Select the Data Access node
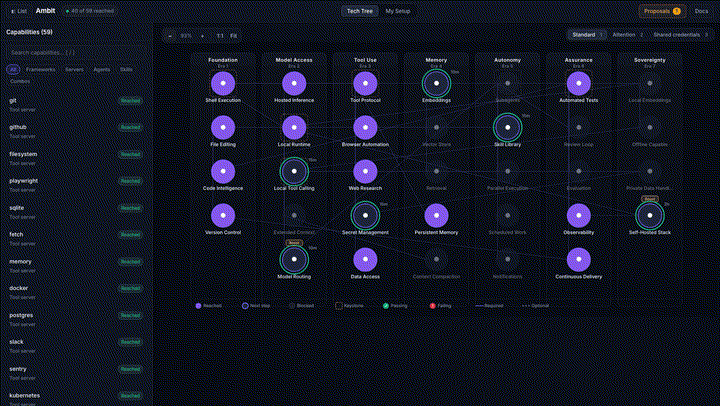Screen dimensions: 720x406 (365, 259)
